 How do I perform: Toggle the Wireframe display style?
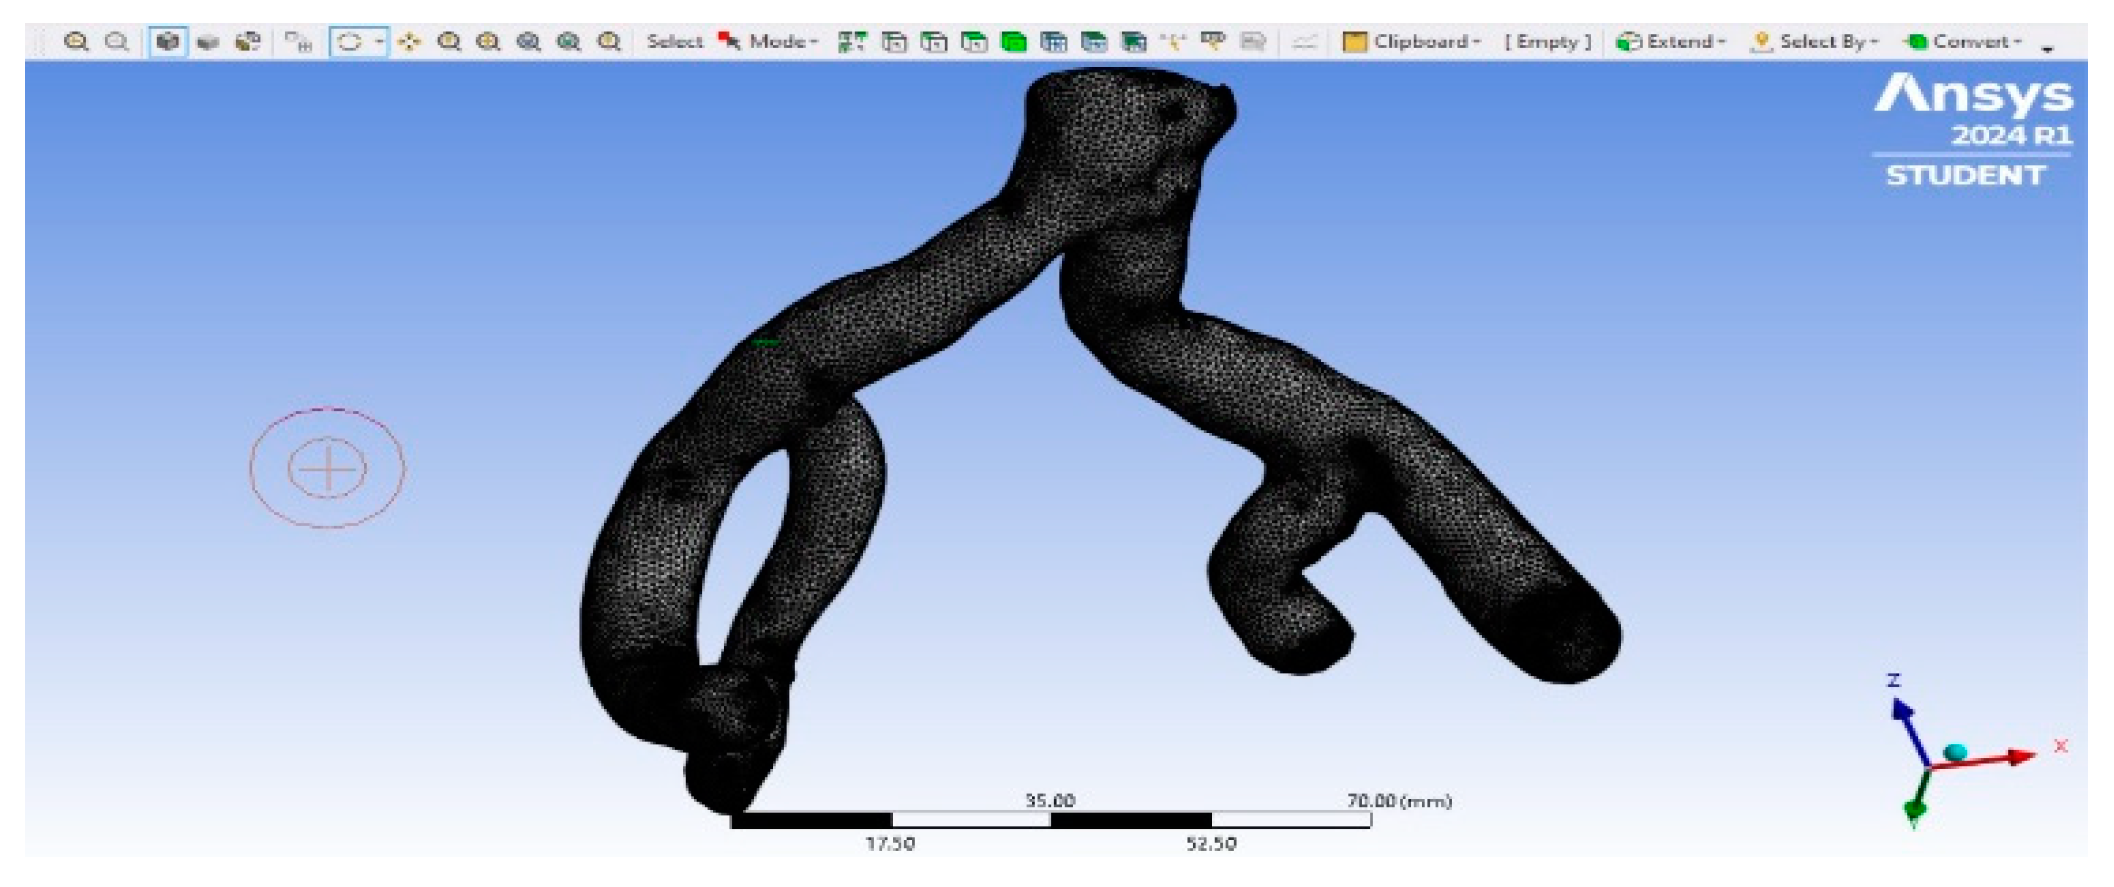(x=247, y=42)
